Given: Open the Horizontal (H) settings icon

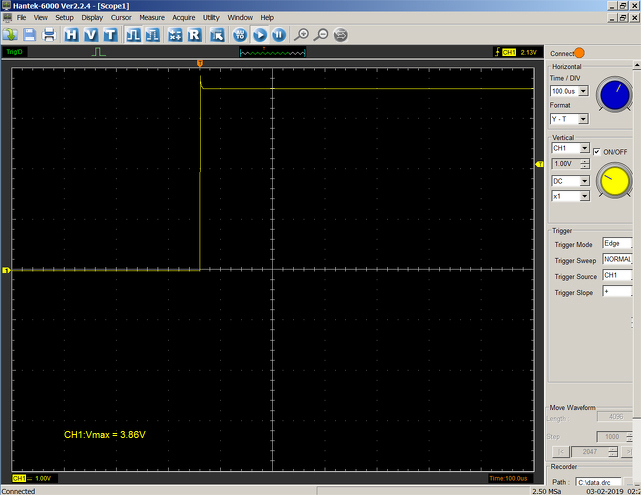Looking at the screenshot, I should pyautogui.click(x=71, y=35).
